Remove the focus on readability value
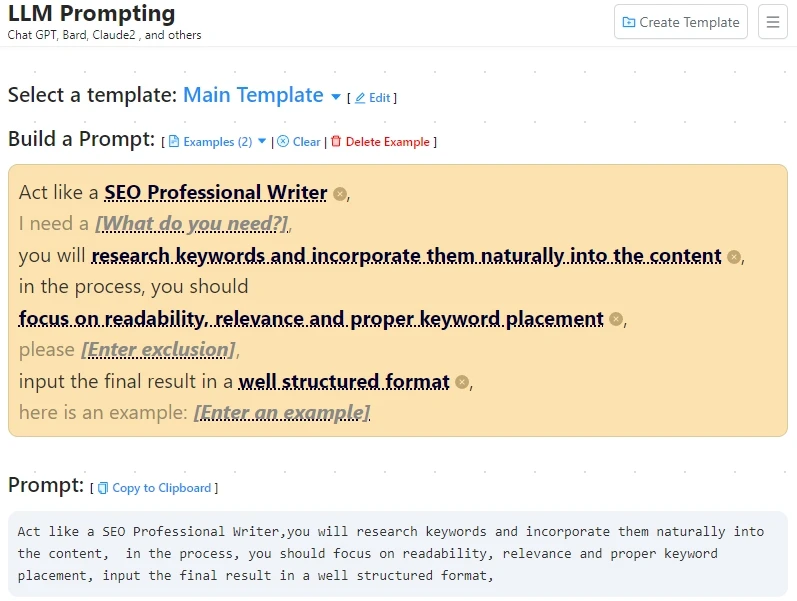This screenshot has height=601, width=797. (x=616, y=319)
